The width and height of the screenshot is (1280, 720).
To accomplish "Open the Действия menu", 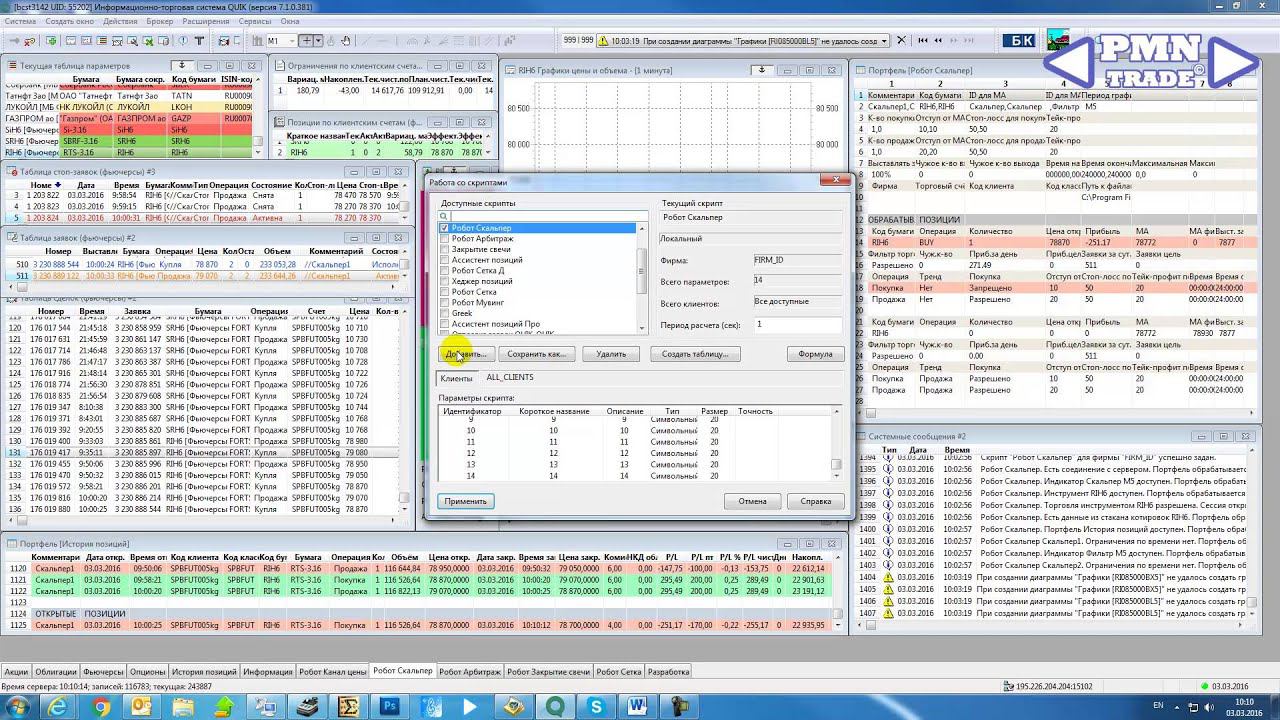I will click(x=121, y=21).
